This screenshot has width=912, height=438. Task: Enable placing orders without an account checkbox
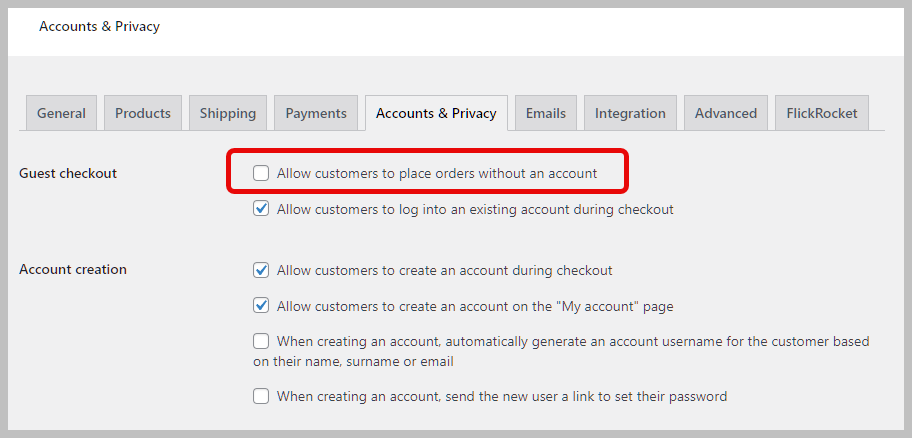pos(261,173)
